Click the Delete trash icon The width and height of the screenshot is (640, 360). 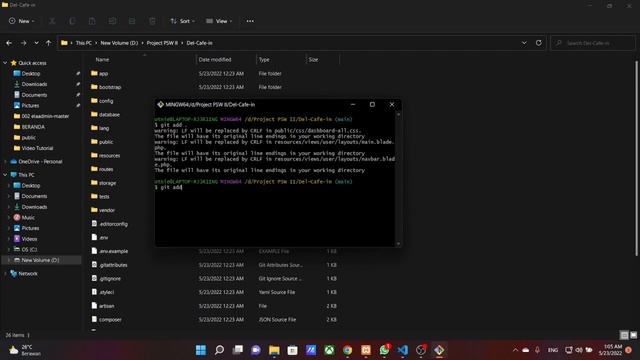(x=152, y=21)
